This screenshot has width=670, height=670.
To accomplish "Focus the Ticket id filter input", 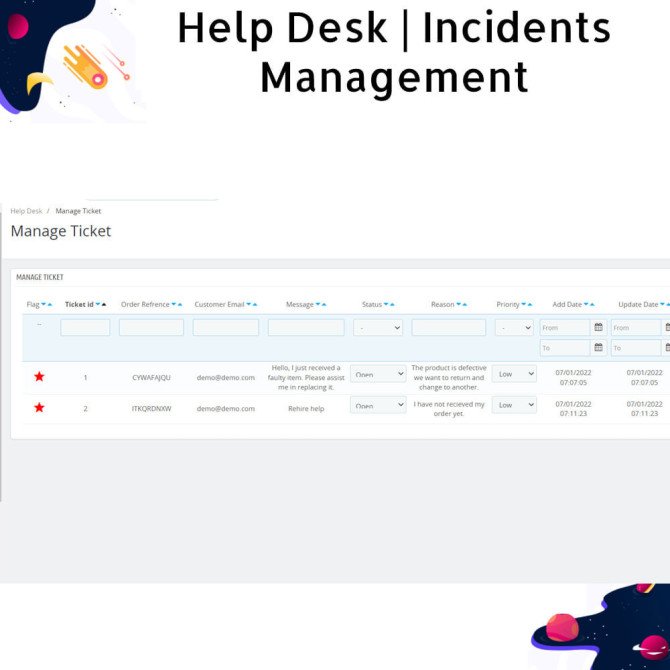I will 85,328.
